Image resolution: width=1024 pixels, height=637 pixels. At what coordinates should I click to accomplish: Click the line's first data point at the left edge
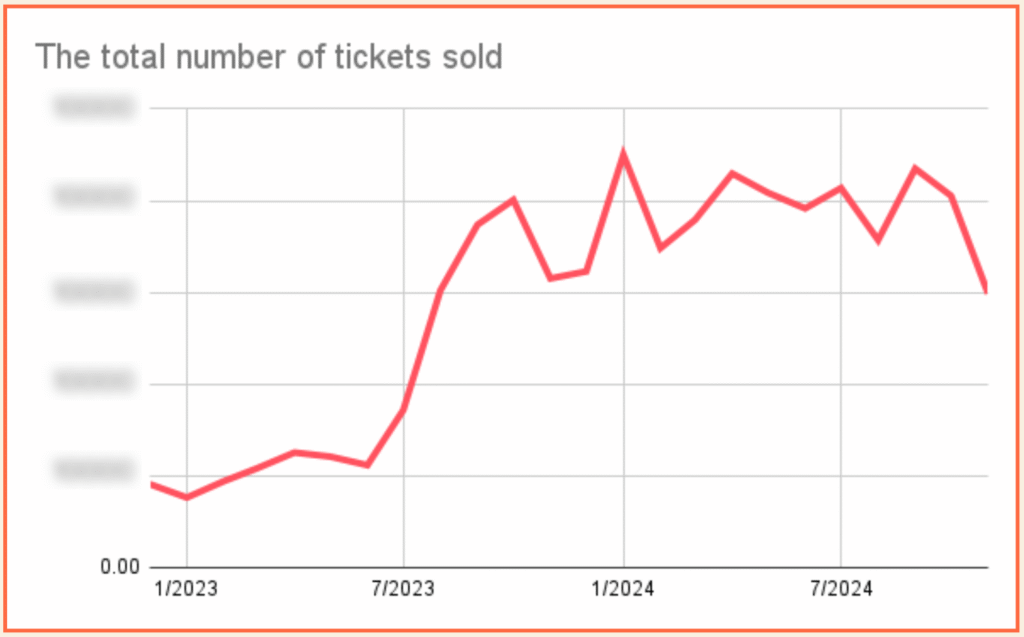click(152, 484)
